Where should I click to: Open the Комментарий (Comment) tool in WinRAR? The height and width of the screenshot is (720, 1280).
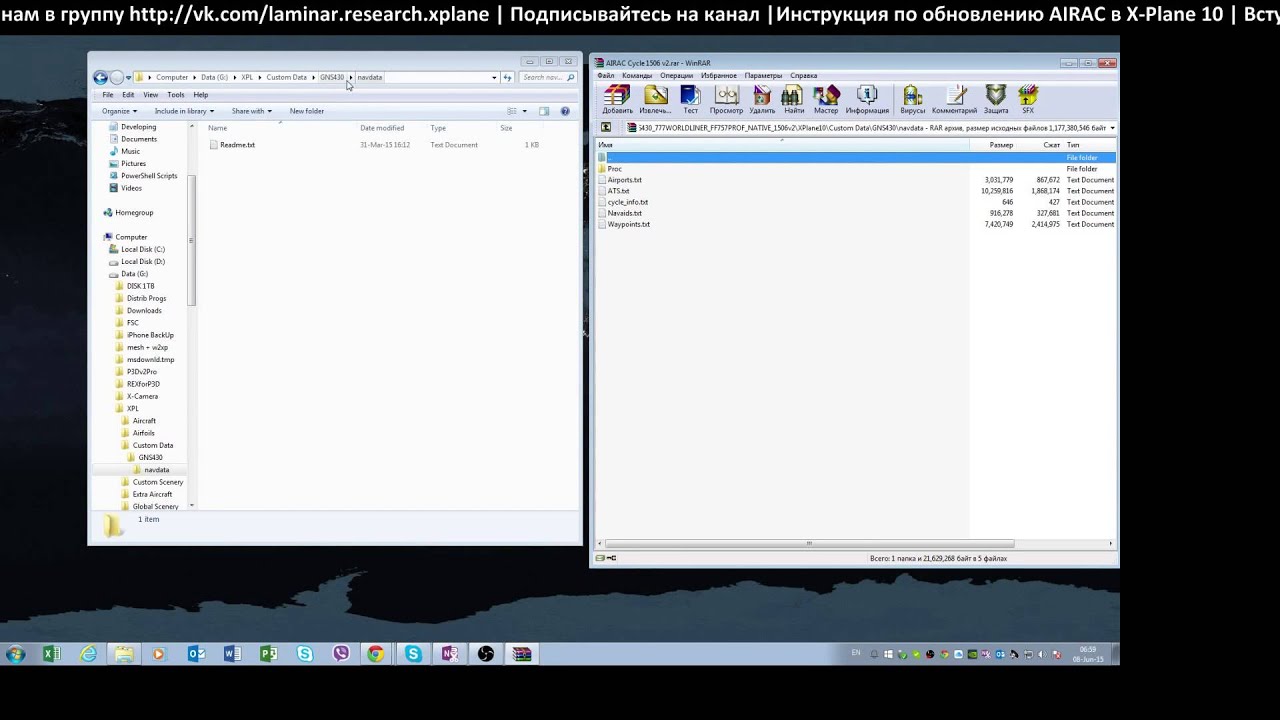pyautogui.click(x=955, y=99)
